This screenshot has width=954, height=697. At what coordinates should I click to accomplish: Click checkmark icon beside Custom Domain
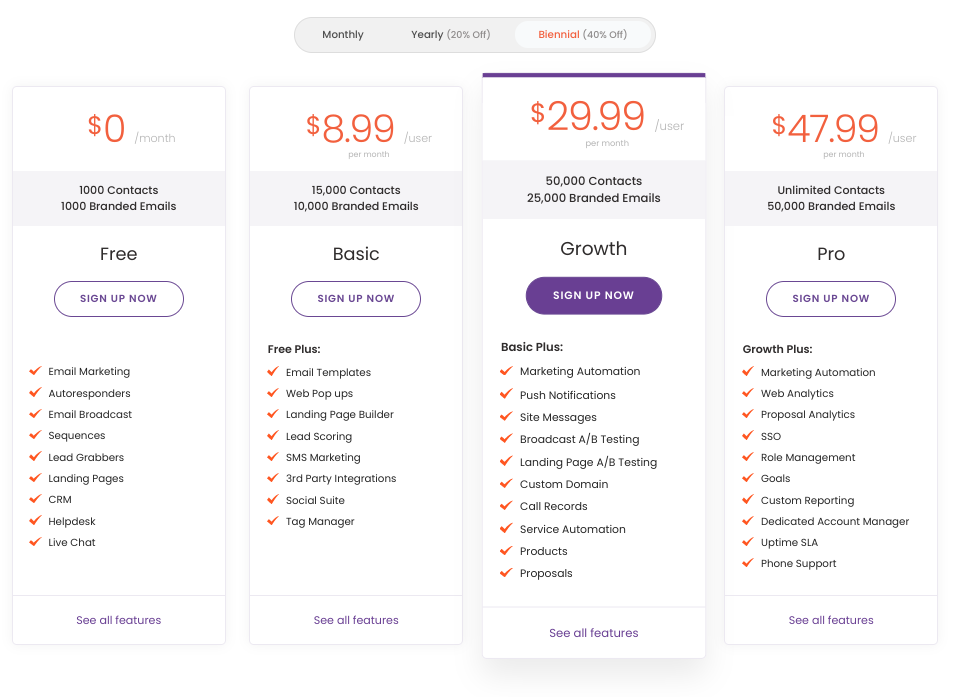click(x=506, y=484)
